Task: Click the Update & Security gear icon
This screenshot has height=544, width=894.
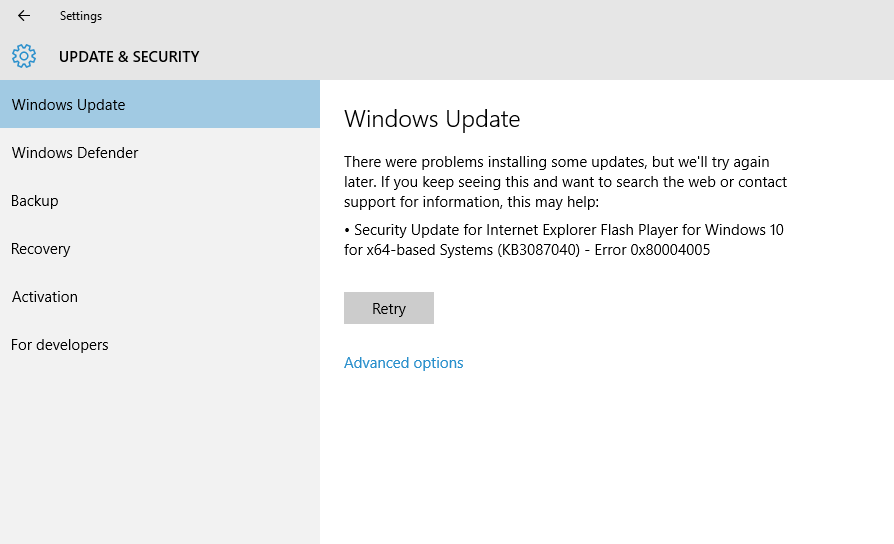Action: [24, 56]
